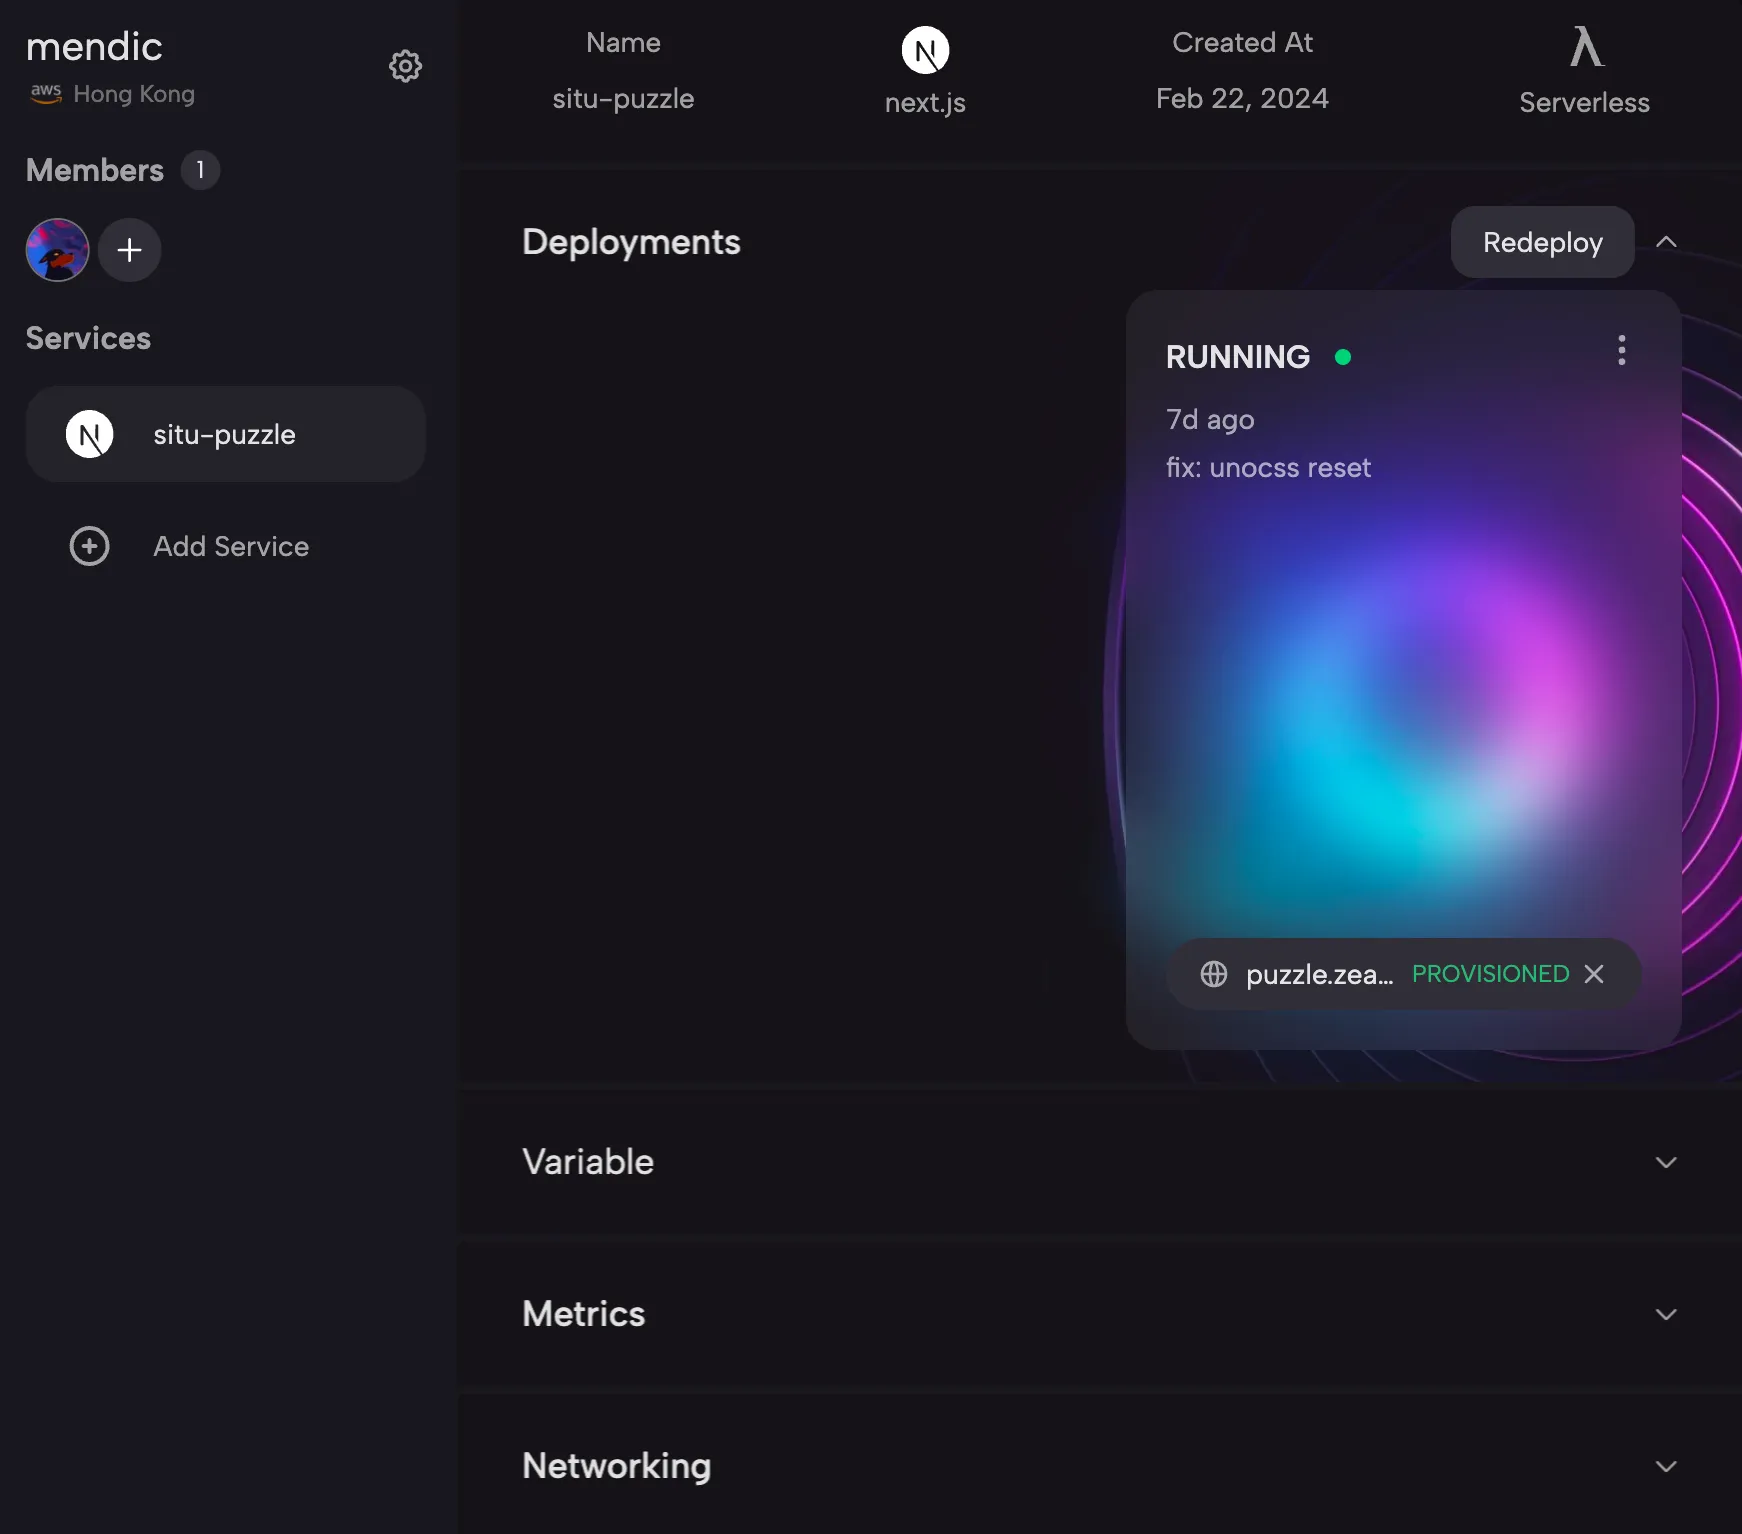Screen dimensions: 1742x1534
Task: Click the member avatar picture
Action: [x=57, y=250]
